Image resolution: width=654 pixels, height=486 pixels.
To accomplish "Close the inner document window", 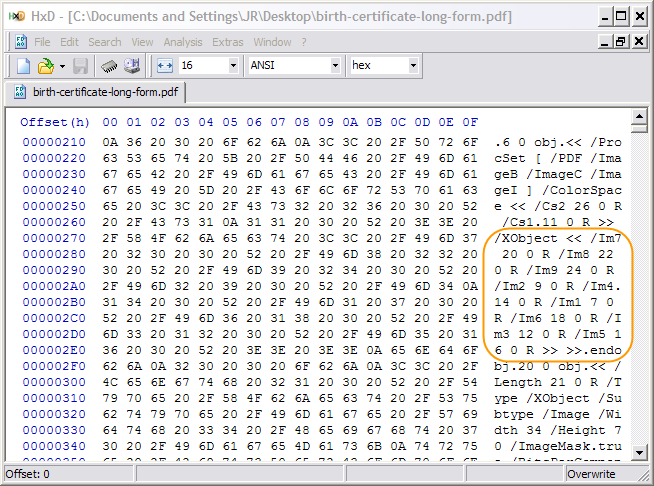I will [x=639, y=41].
